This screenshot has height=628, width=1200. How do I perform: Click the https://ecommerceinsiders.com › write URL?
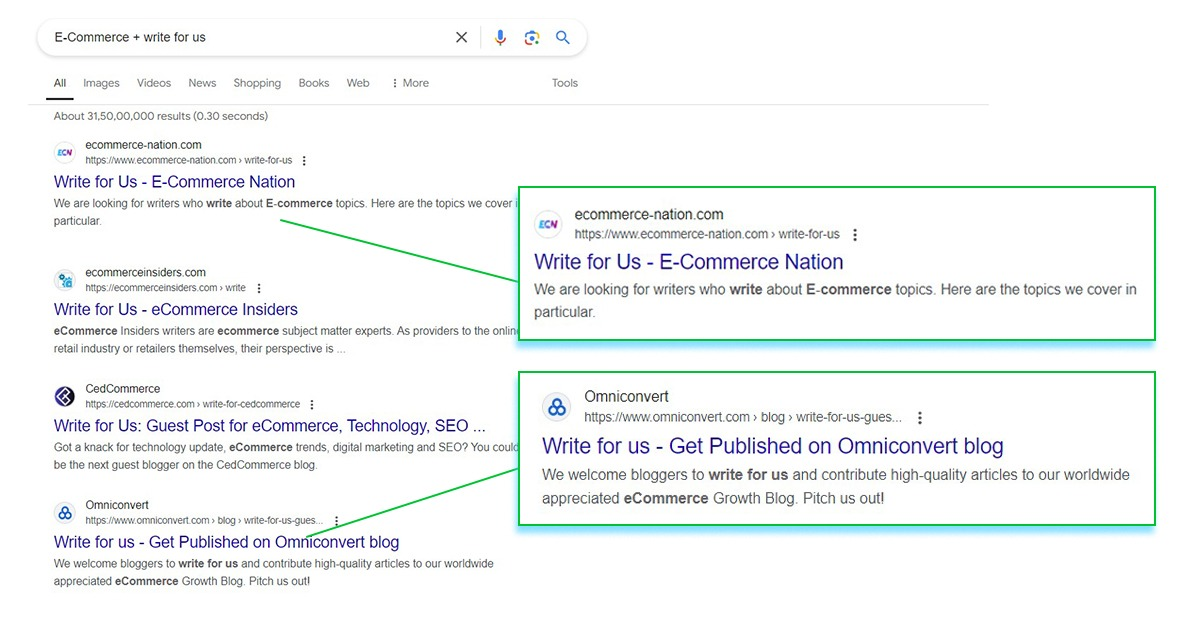(x=166, y=288)
